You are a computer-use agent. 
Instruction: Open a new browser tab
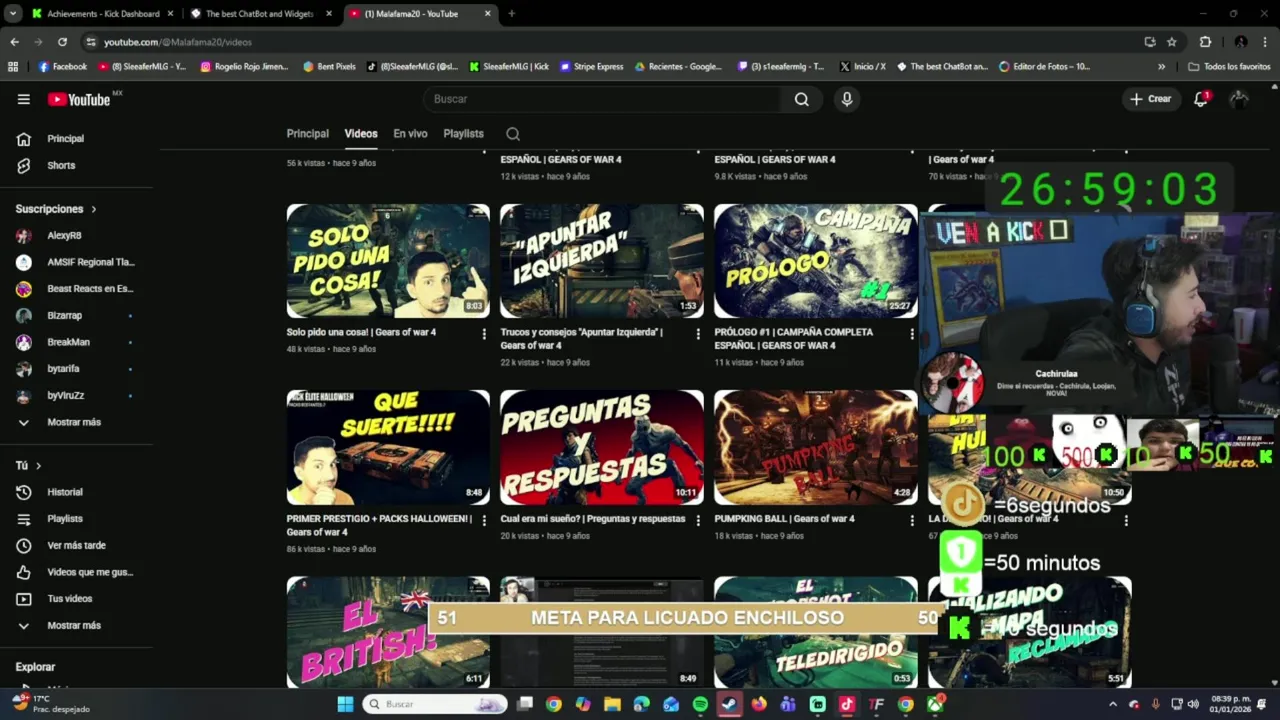[x=511, y=14]
